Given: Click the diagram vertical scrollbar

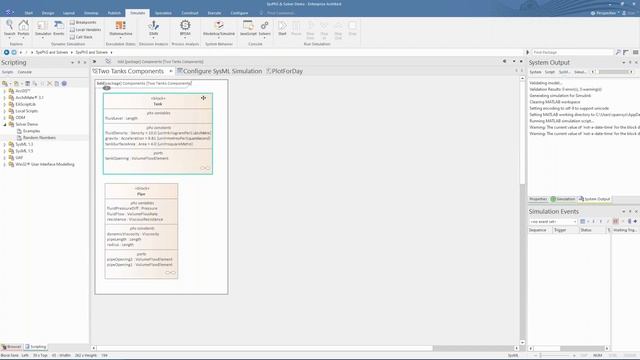Looking at the screenshot, I should (522, 210).
